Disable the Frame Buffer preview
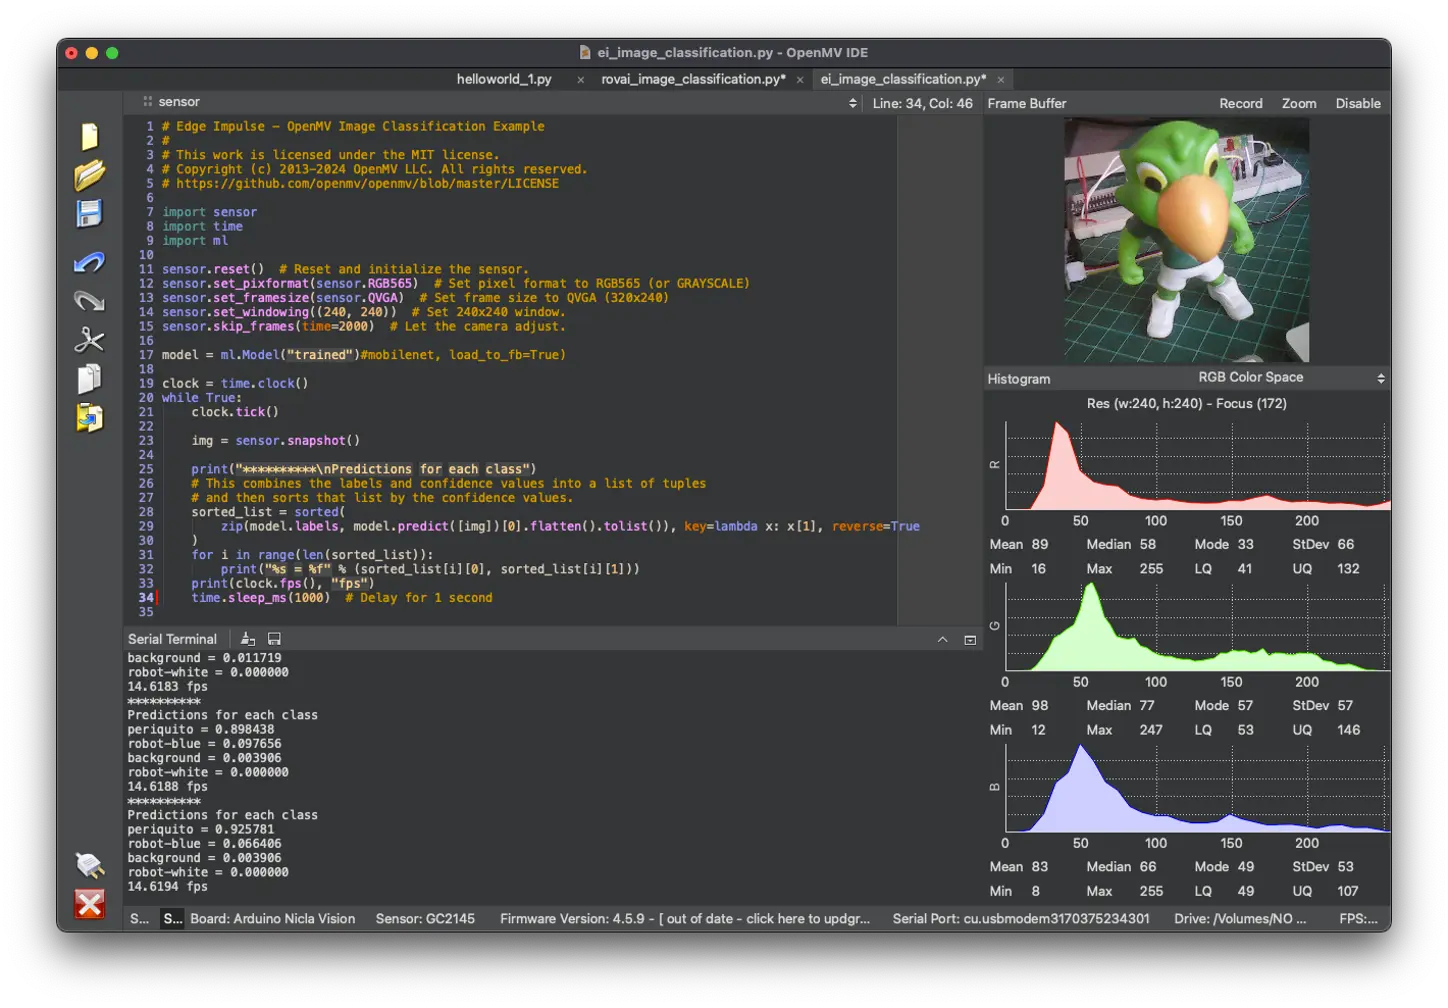1448x1008 pixels. (x=1357, y=103)
